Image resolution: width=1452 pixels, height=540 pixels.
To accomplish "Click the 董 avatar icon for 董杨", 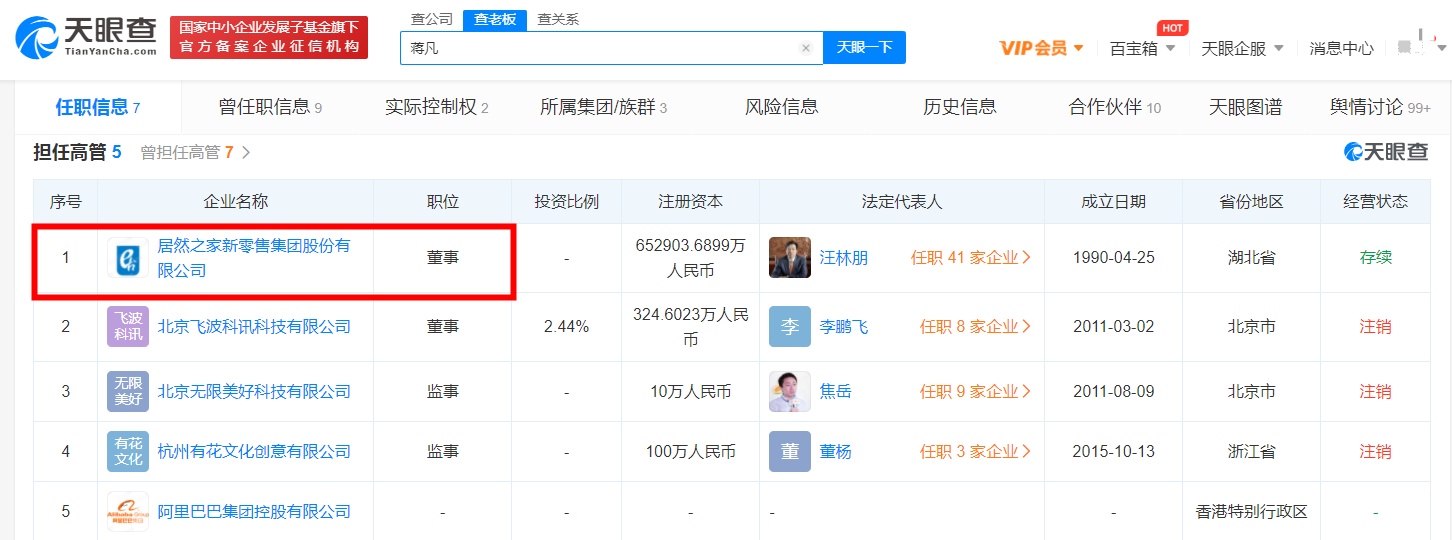I will pyautogui.click(x=790, y=451).
